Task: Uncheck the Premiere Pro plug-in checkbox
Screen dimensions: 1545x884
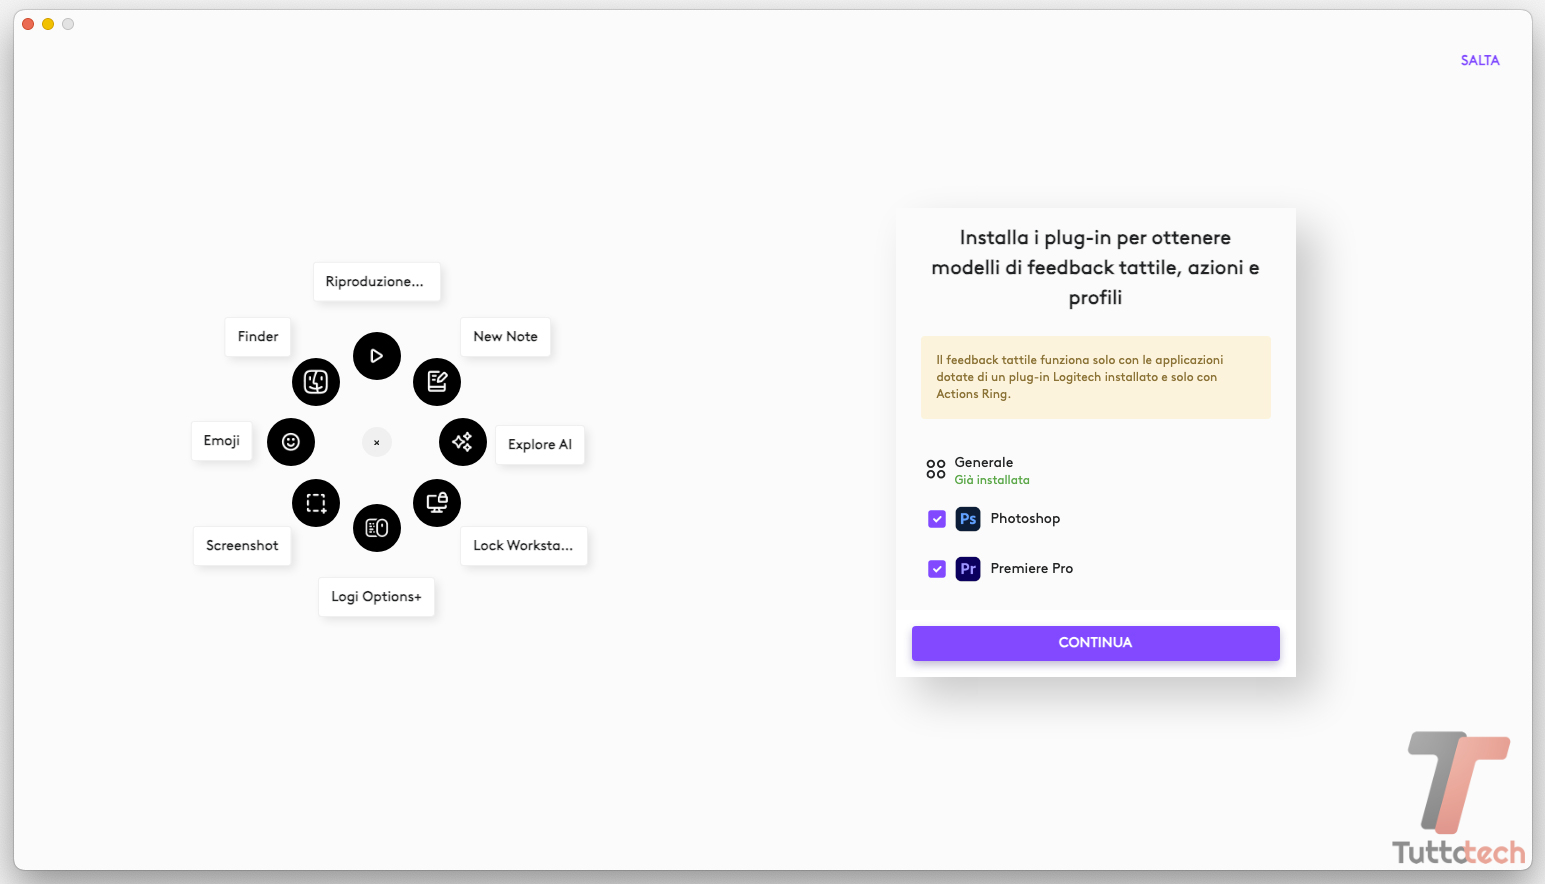Action: click(937, 569)
